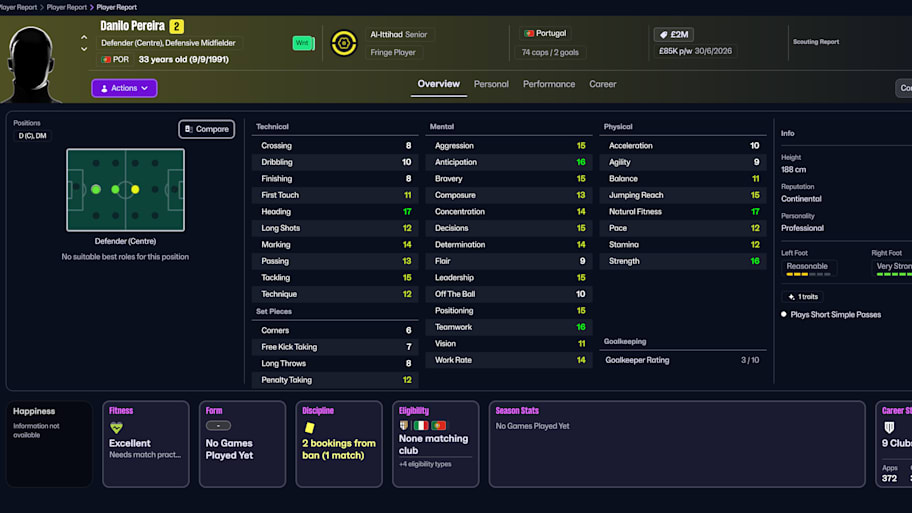Click the £2M value tag
This screenshot has width=912, height=513.
(x=674, y=34)
